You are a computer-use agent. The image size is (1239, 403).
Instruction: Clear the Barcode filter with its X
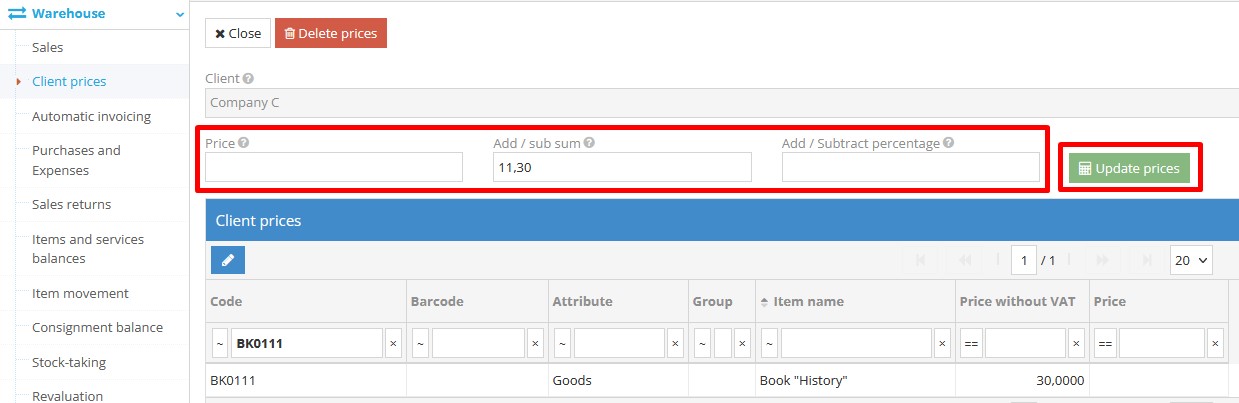pos(535,344)
